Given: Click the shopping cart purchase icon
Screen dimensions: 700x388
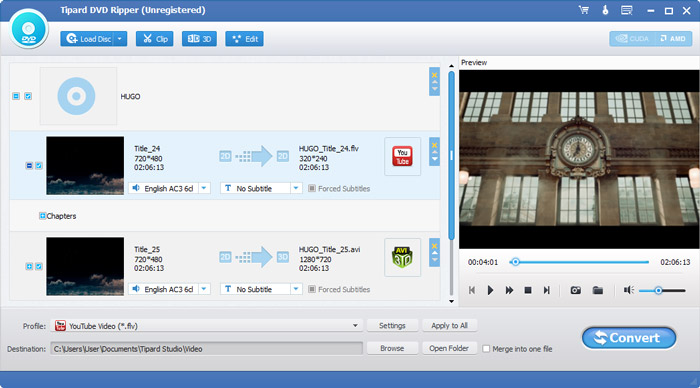Looking at the screenshot, I should (583, 10).
